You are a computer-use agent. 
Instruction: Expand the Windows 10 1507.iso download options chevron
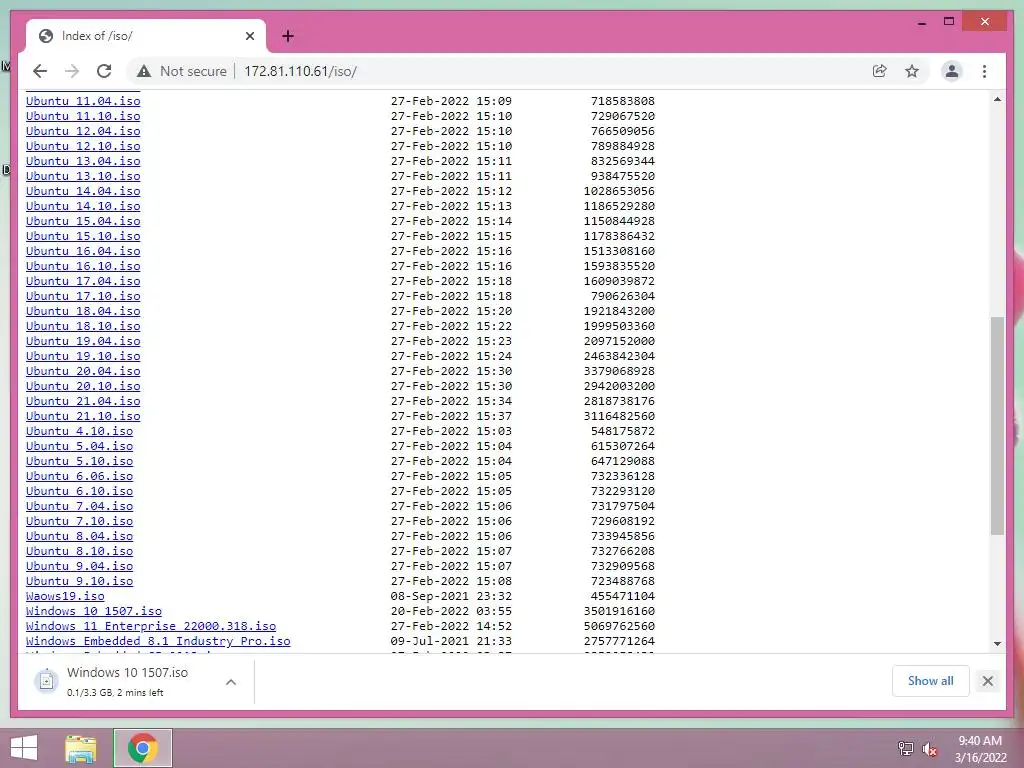tap(231, 682)
